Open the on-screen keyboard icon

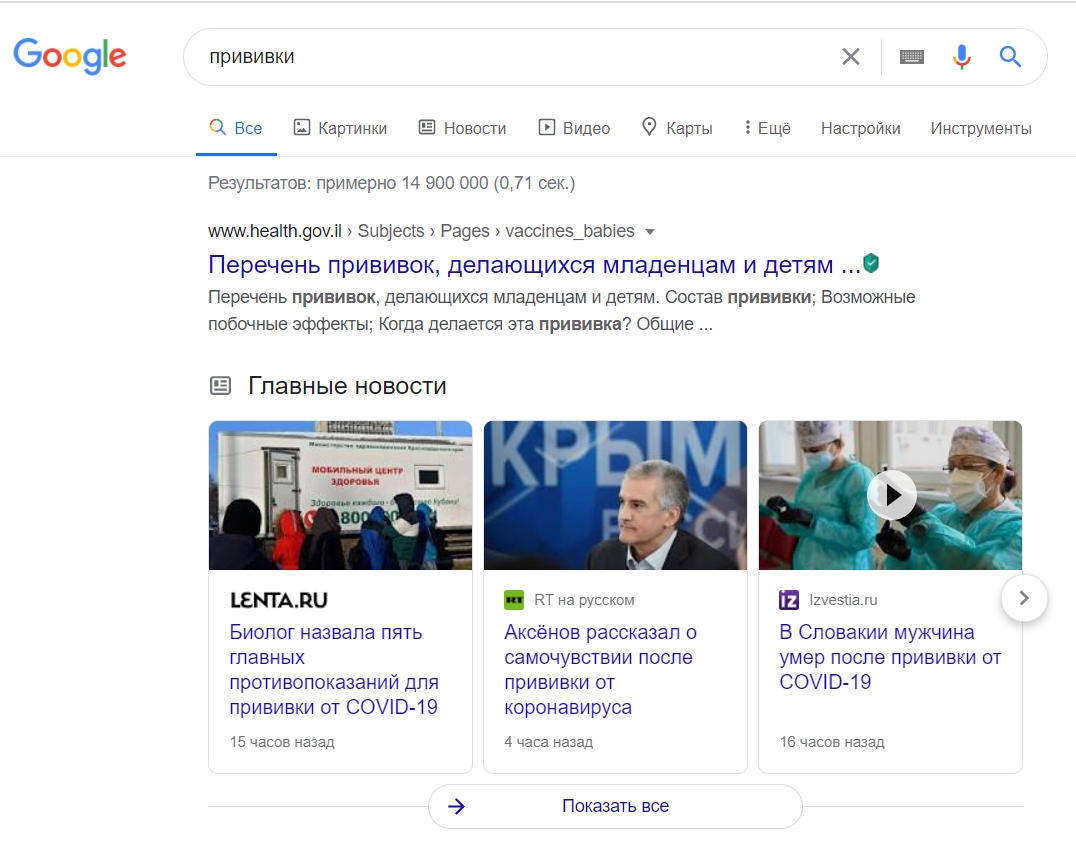click(912, 57)
